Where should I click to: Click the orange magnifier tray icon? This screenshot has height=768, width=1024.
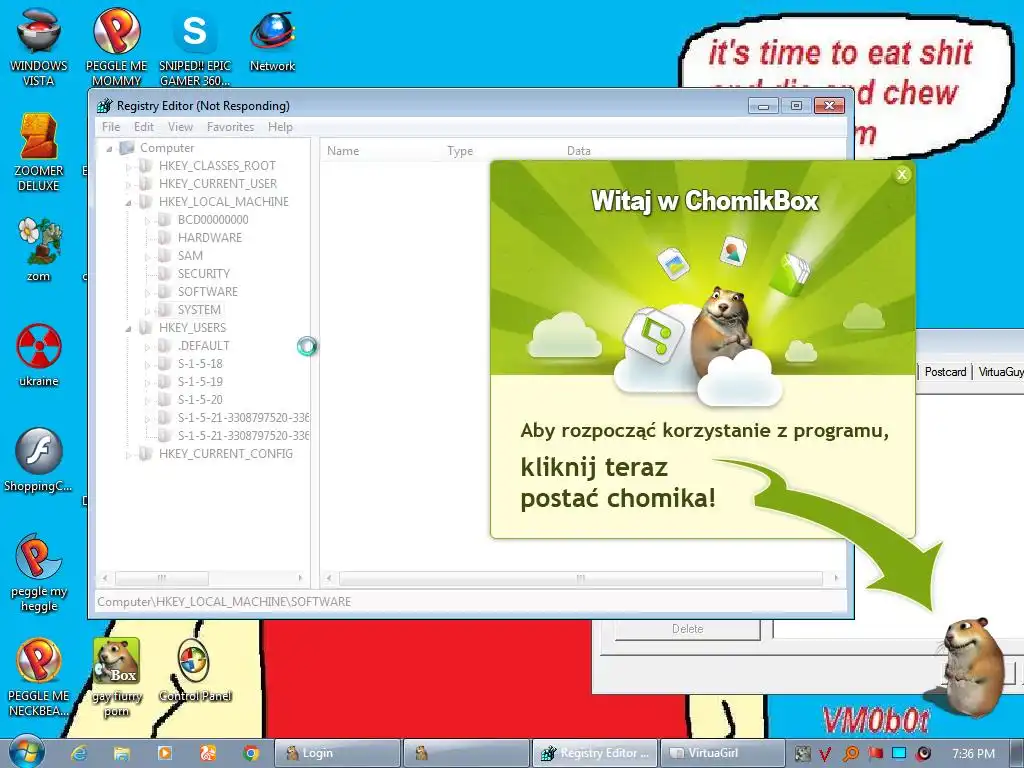(850, 754)
